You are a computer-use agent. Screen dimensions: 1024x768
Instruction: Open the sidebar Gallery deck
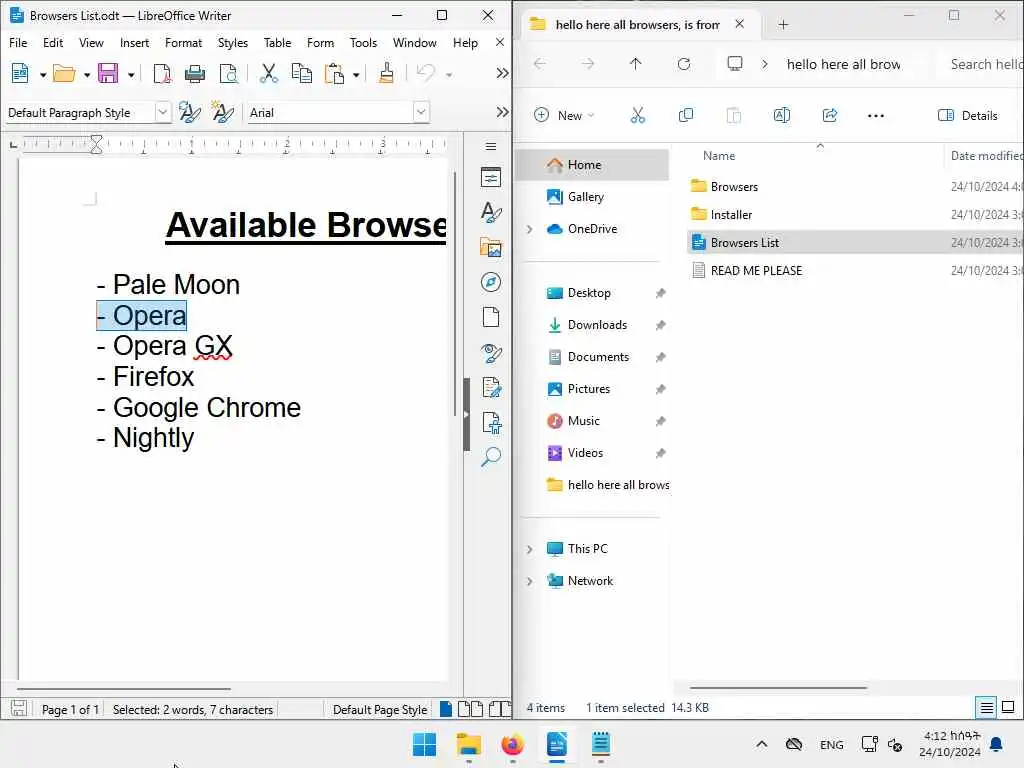coord(490,248)
